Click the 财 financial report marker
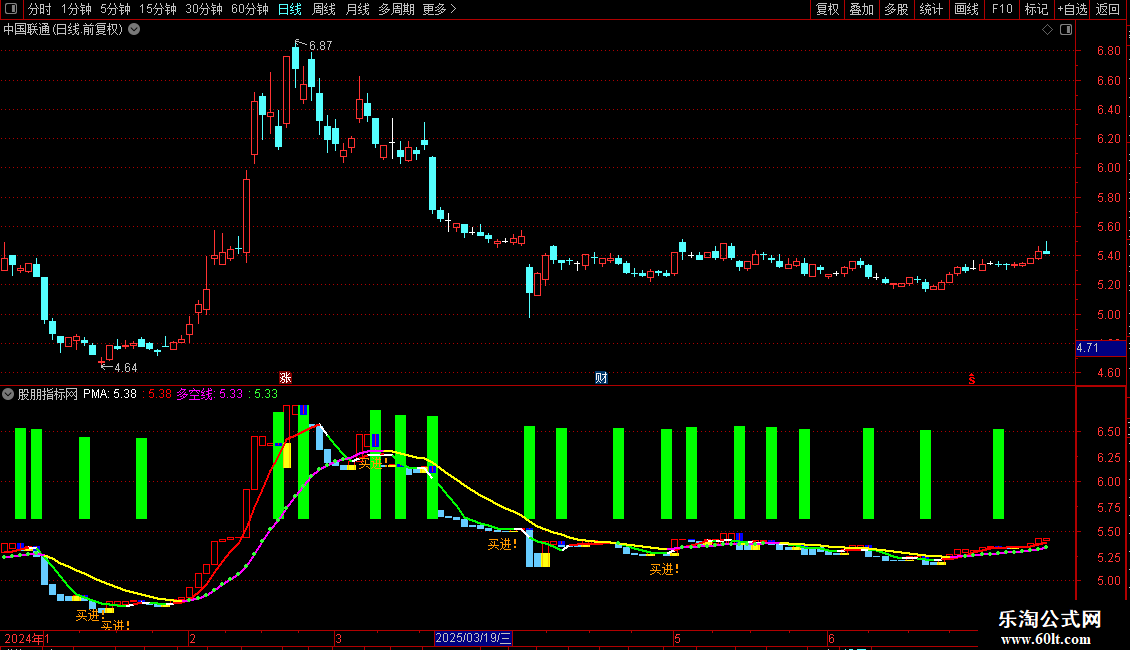1130x650 pixels. click(x=601, y=378)
